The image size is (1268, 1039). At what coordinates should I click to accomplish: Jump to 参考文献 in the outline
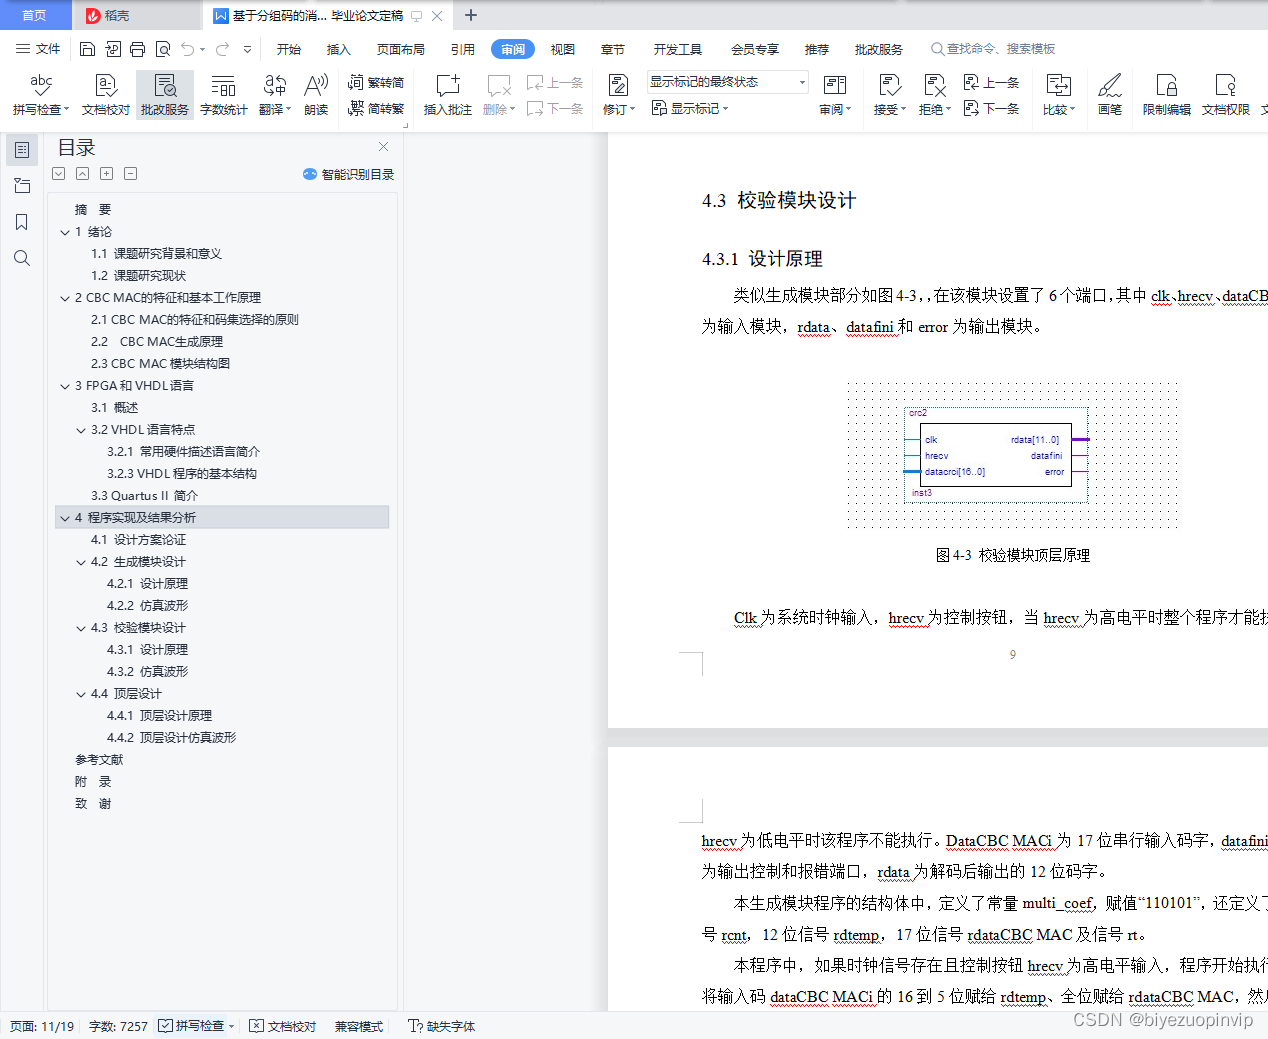(x=99, y=760)
